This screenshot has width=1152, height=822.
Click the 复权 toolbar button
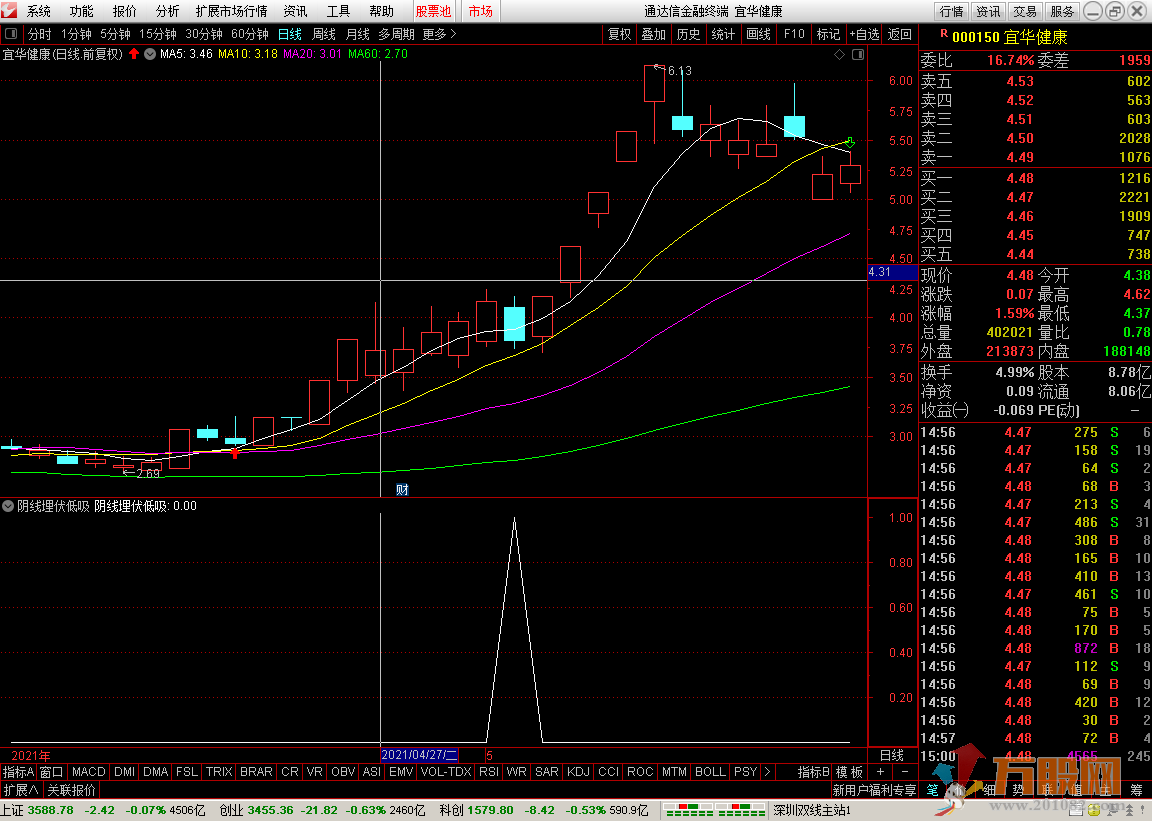pos(619,35)
